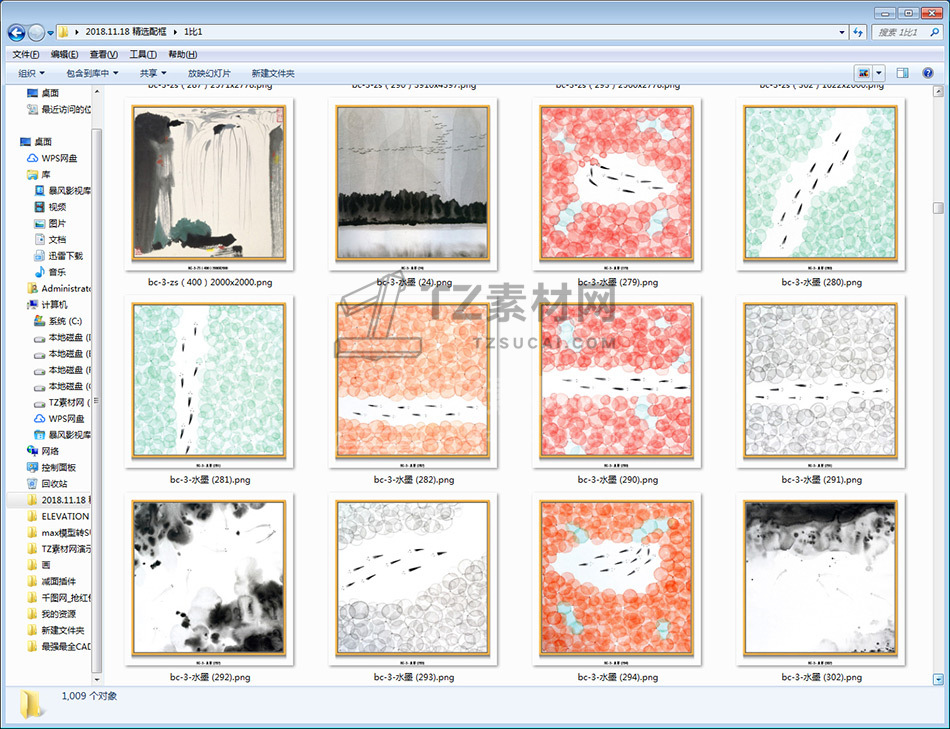Expand the 包含到库中 dropdown
The width and height of the screenshot is (950, 729).
pos(92,73)
